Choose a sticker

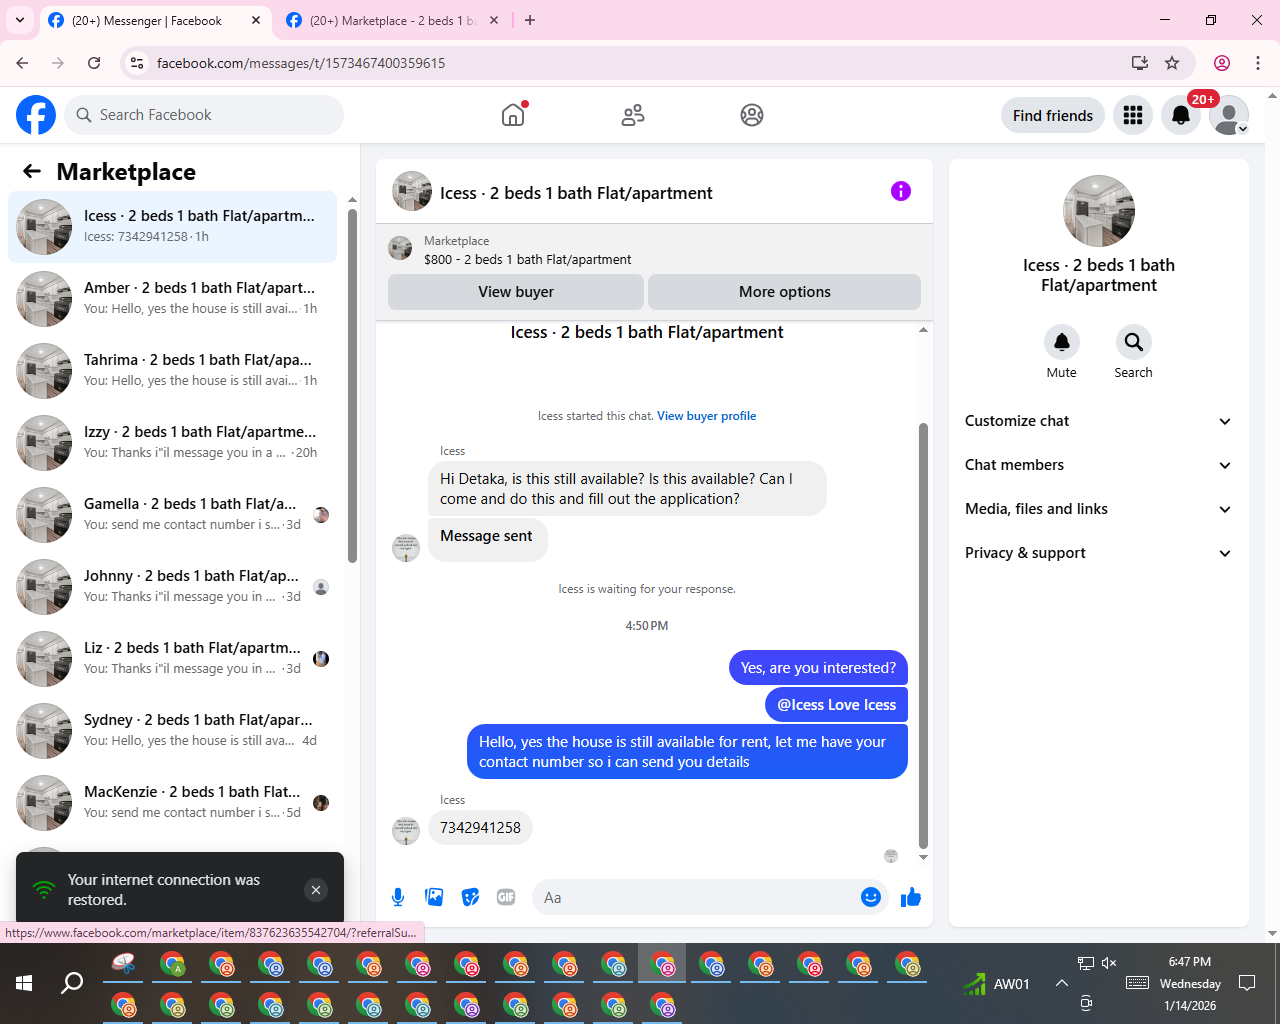tap(470, 897)
